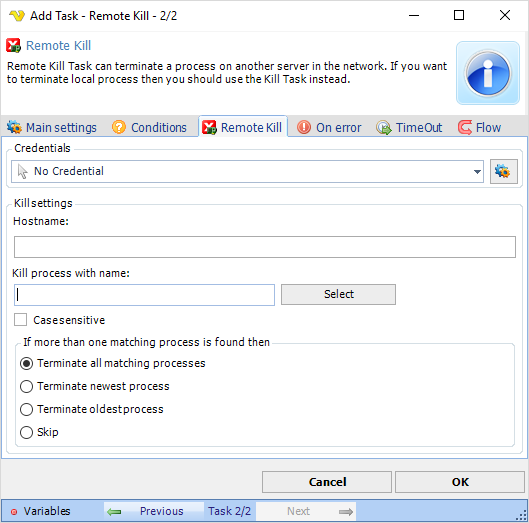Click the Main settings gear icon
Screen dimensions: 529x523
click(14, 127)
